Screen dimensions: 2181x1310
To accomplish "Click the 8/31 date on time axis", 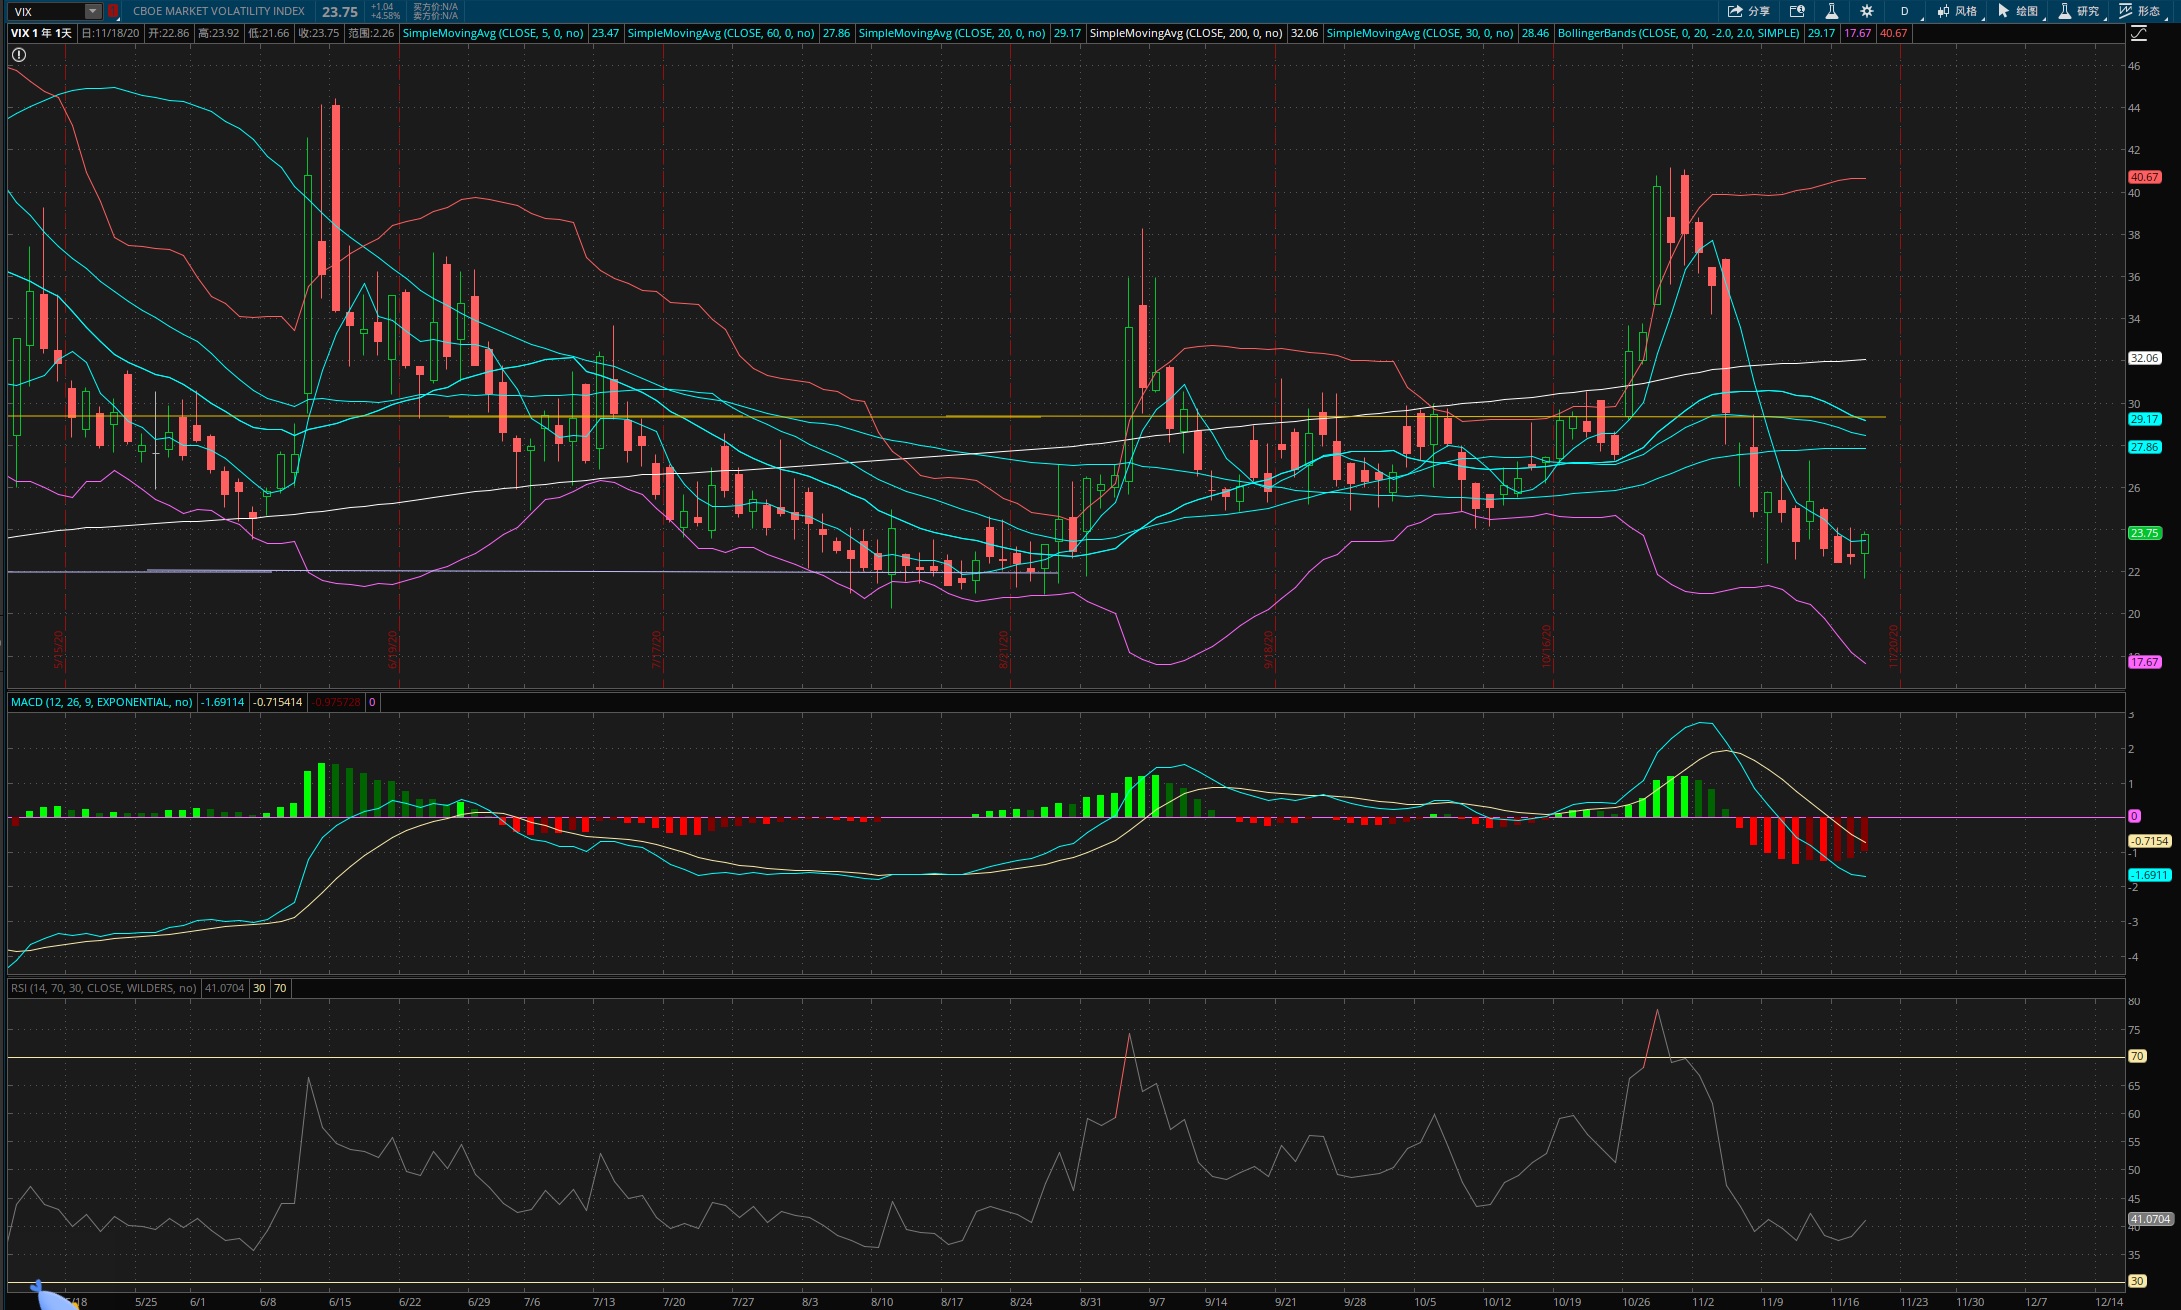I will pyautogui.click(x=1090, y=1302).
